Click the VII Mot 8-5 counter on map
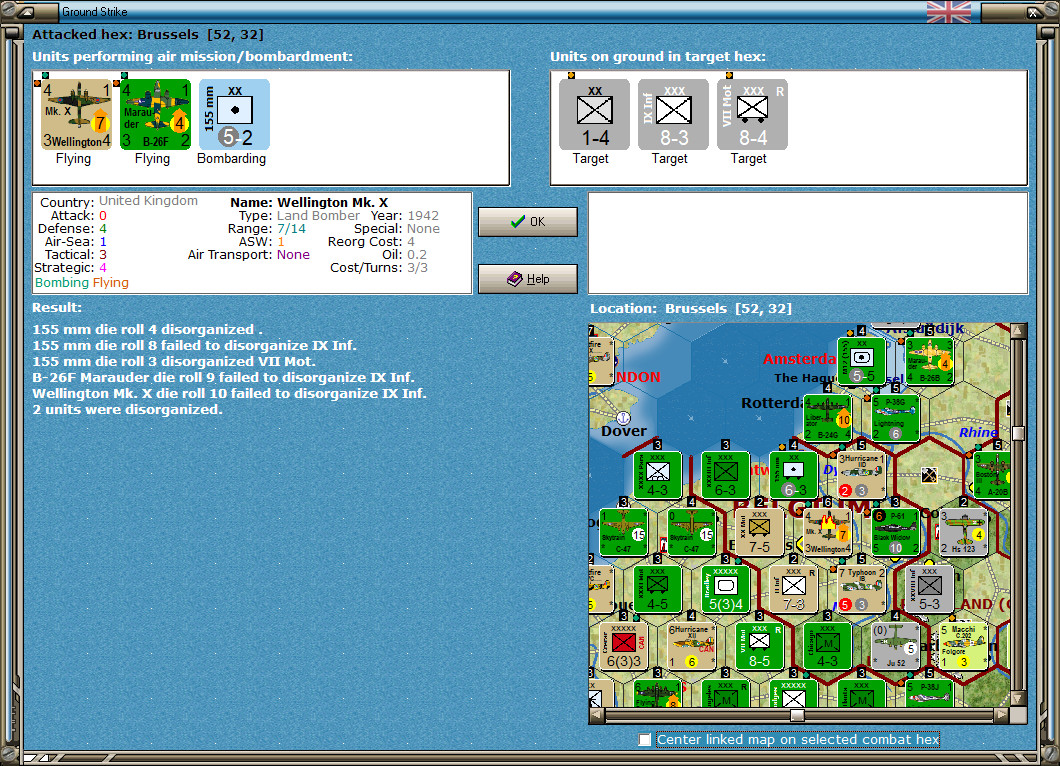This screenshot has height=766, width=1060. (x=759, y=646)
